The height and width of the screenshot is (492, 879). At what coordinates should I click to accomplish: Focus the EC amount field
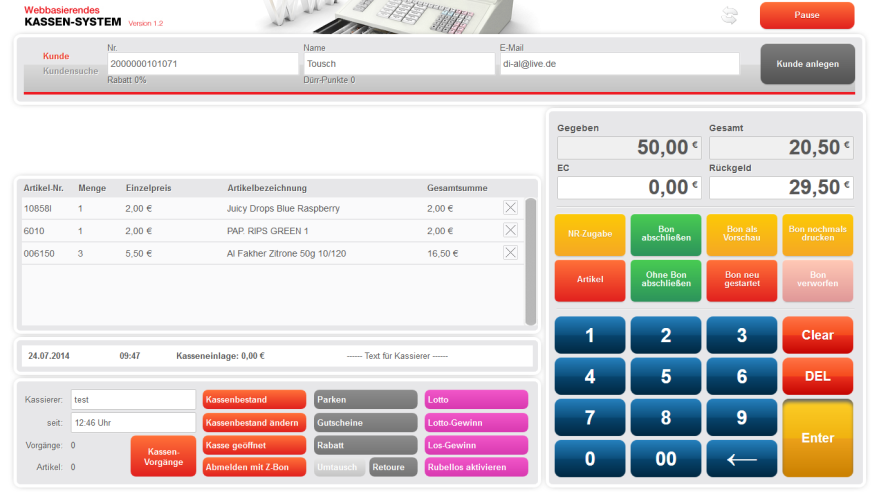coord(628,187)
